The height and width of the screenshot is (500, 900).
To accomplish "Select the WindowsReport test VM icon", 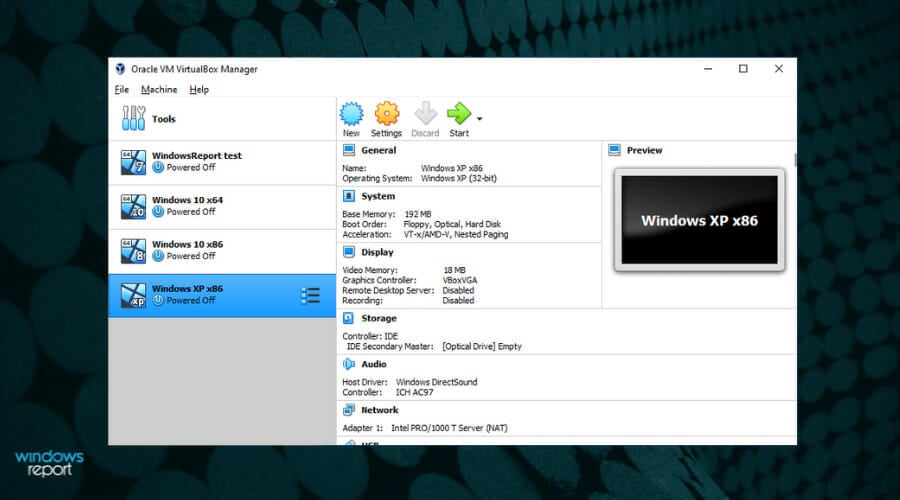I will [133, 162].
